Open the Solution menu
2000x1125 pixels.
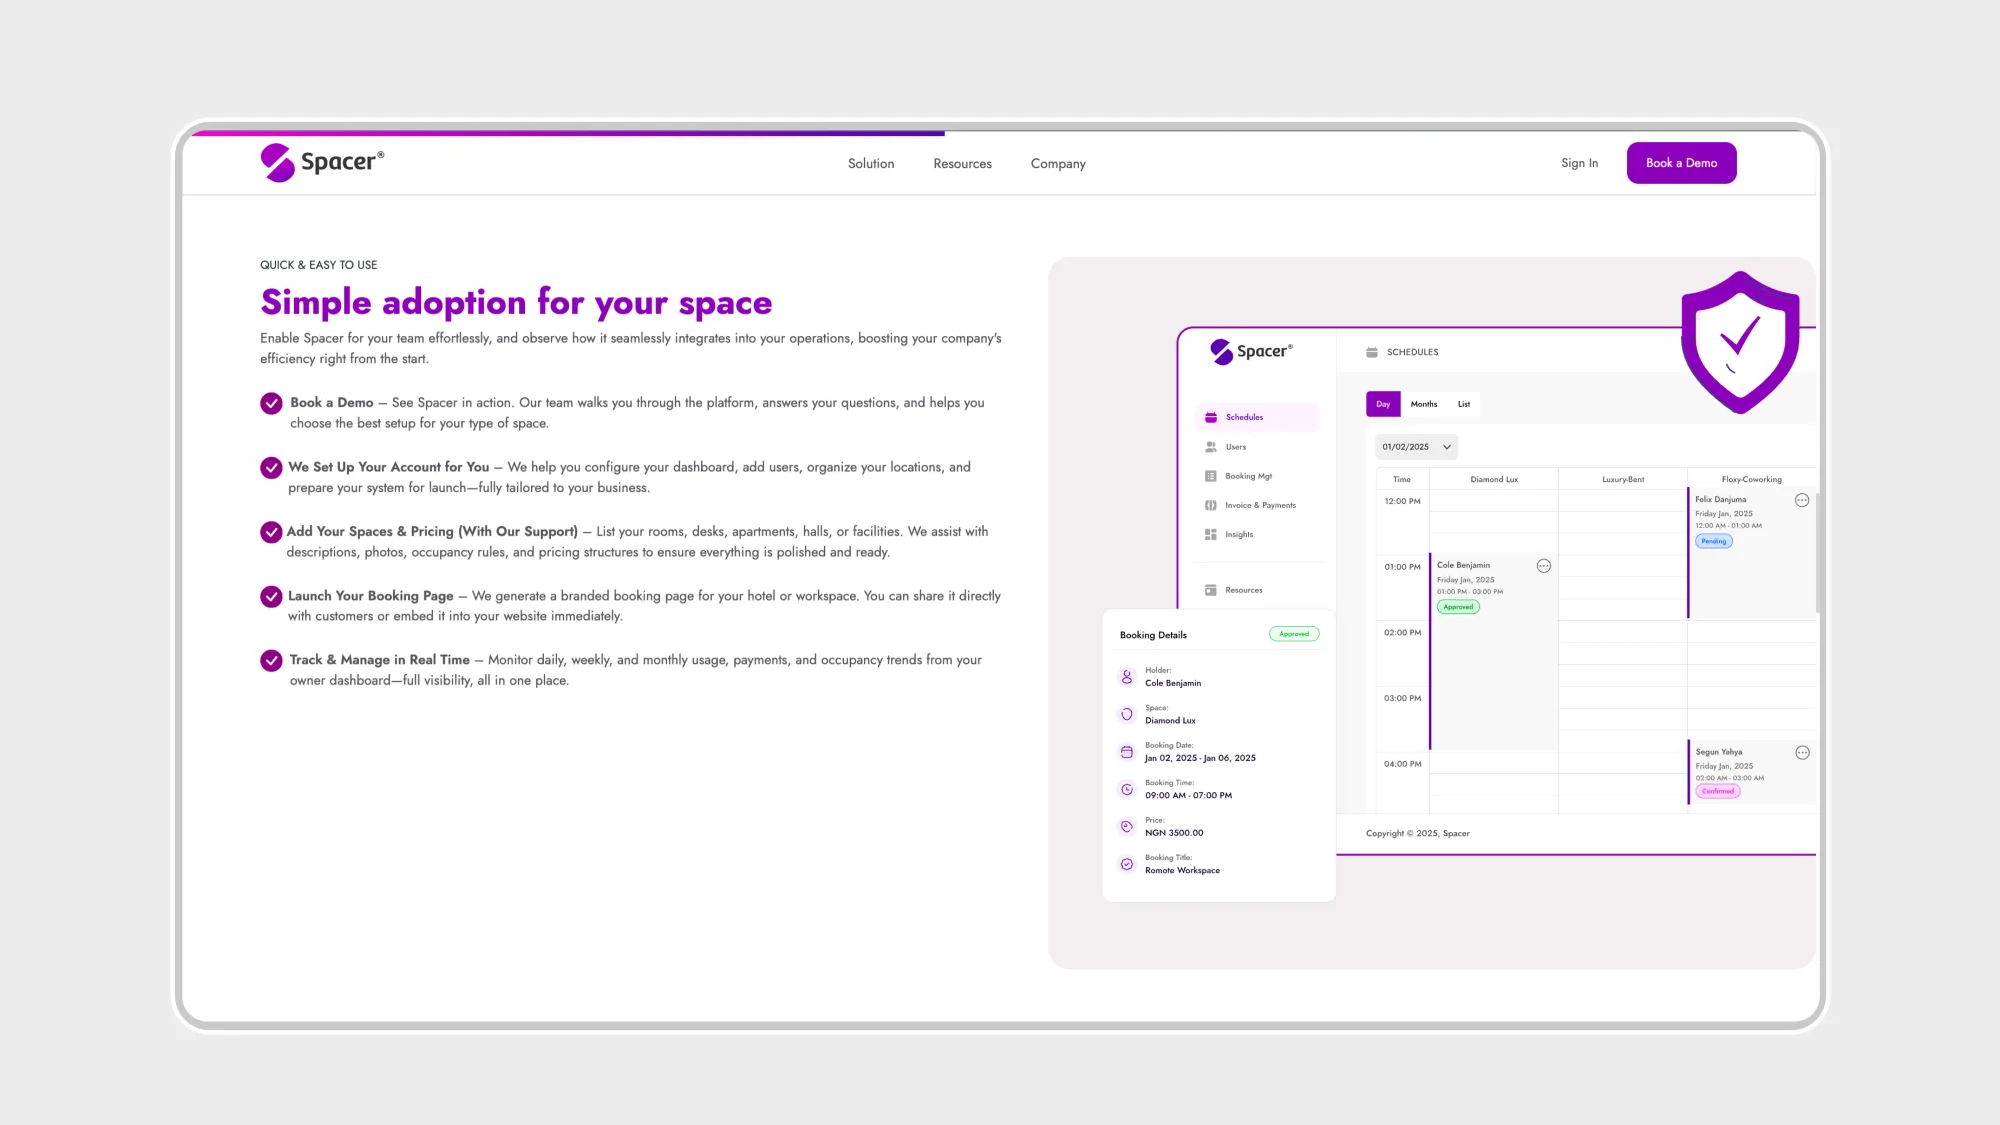(871, 164)
